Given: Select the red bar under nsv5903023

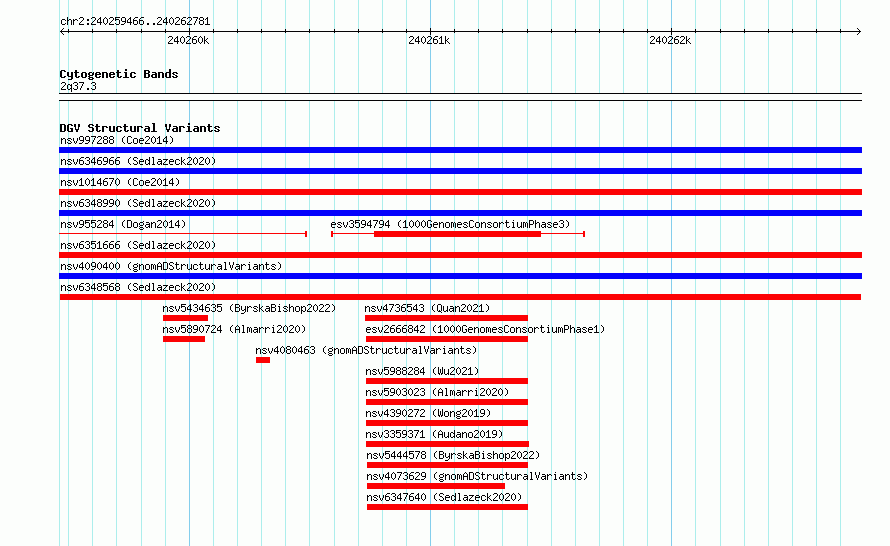Looking at the screenshot, I should click(x=447, y=402).
